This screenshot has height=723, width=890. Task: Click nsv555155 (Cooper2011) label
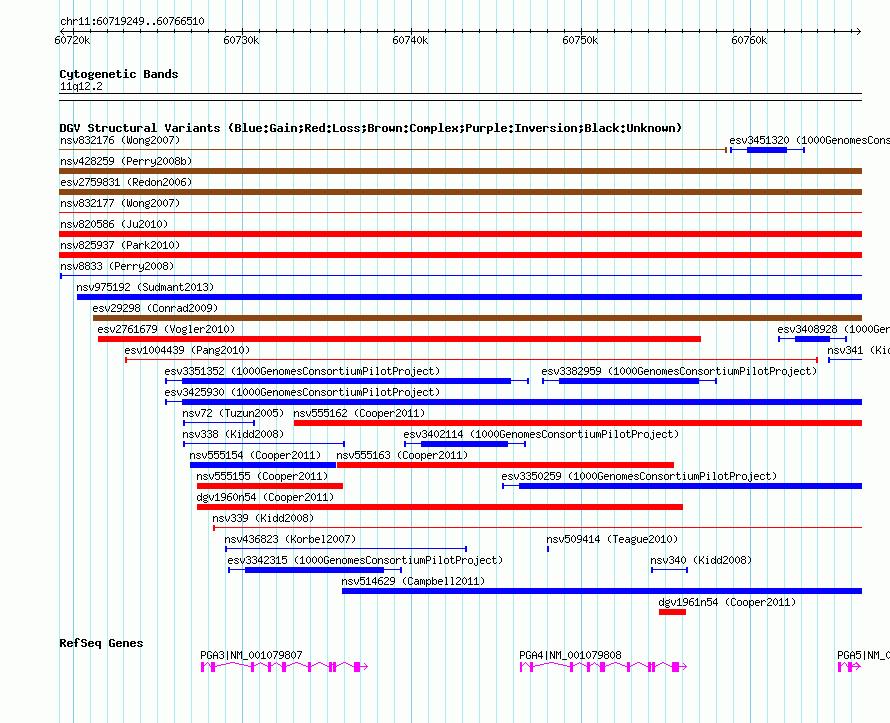coord(262,476)
